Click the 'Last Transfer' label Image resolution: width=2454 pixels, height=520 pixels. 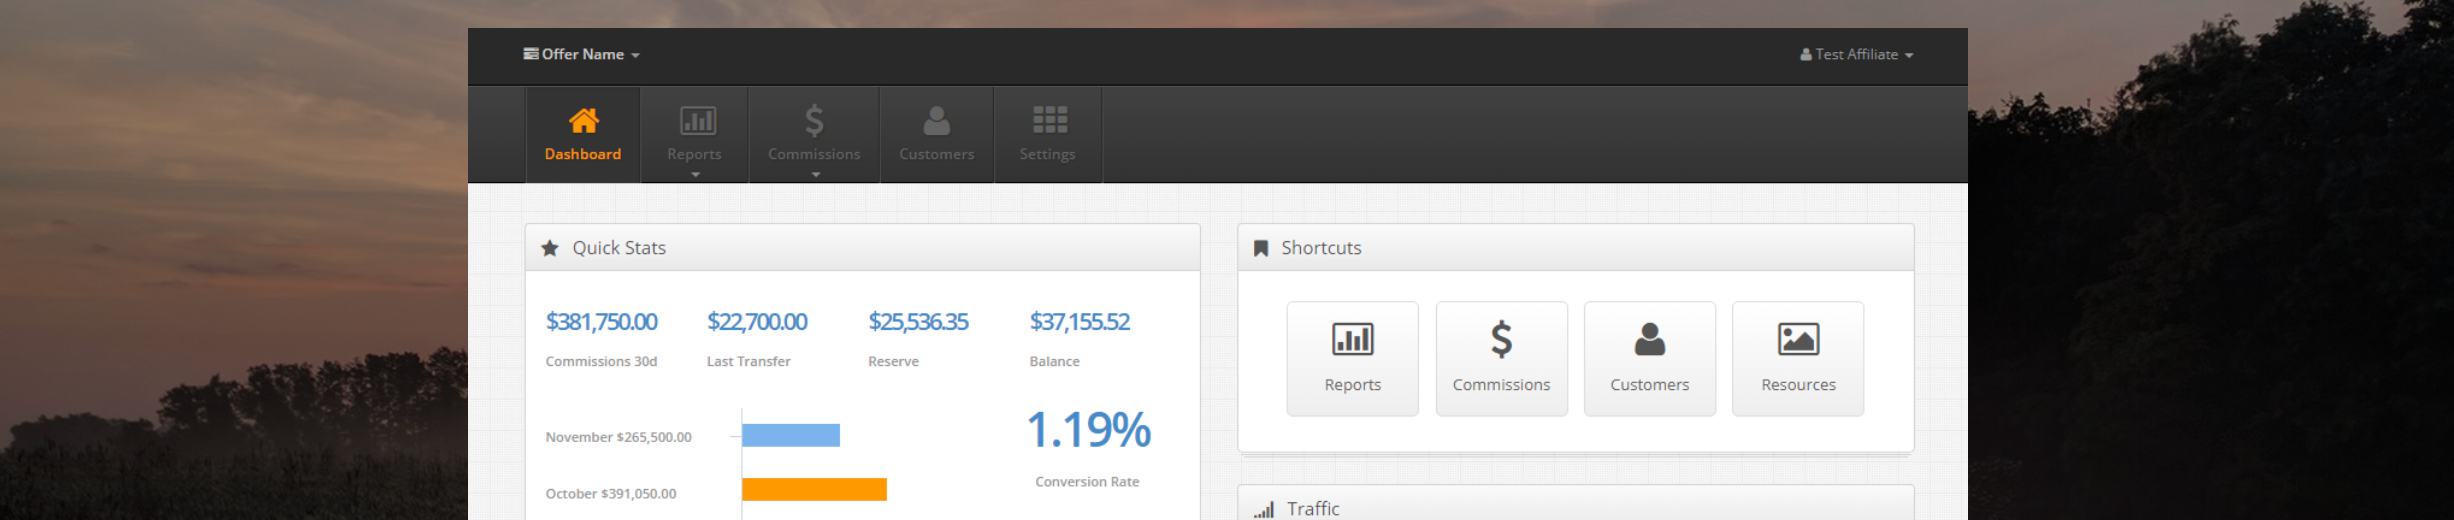point(748,362)
